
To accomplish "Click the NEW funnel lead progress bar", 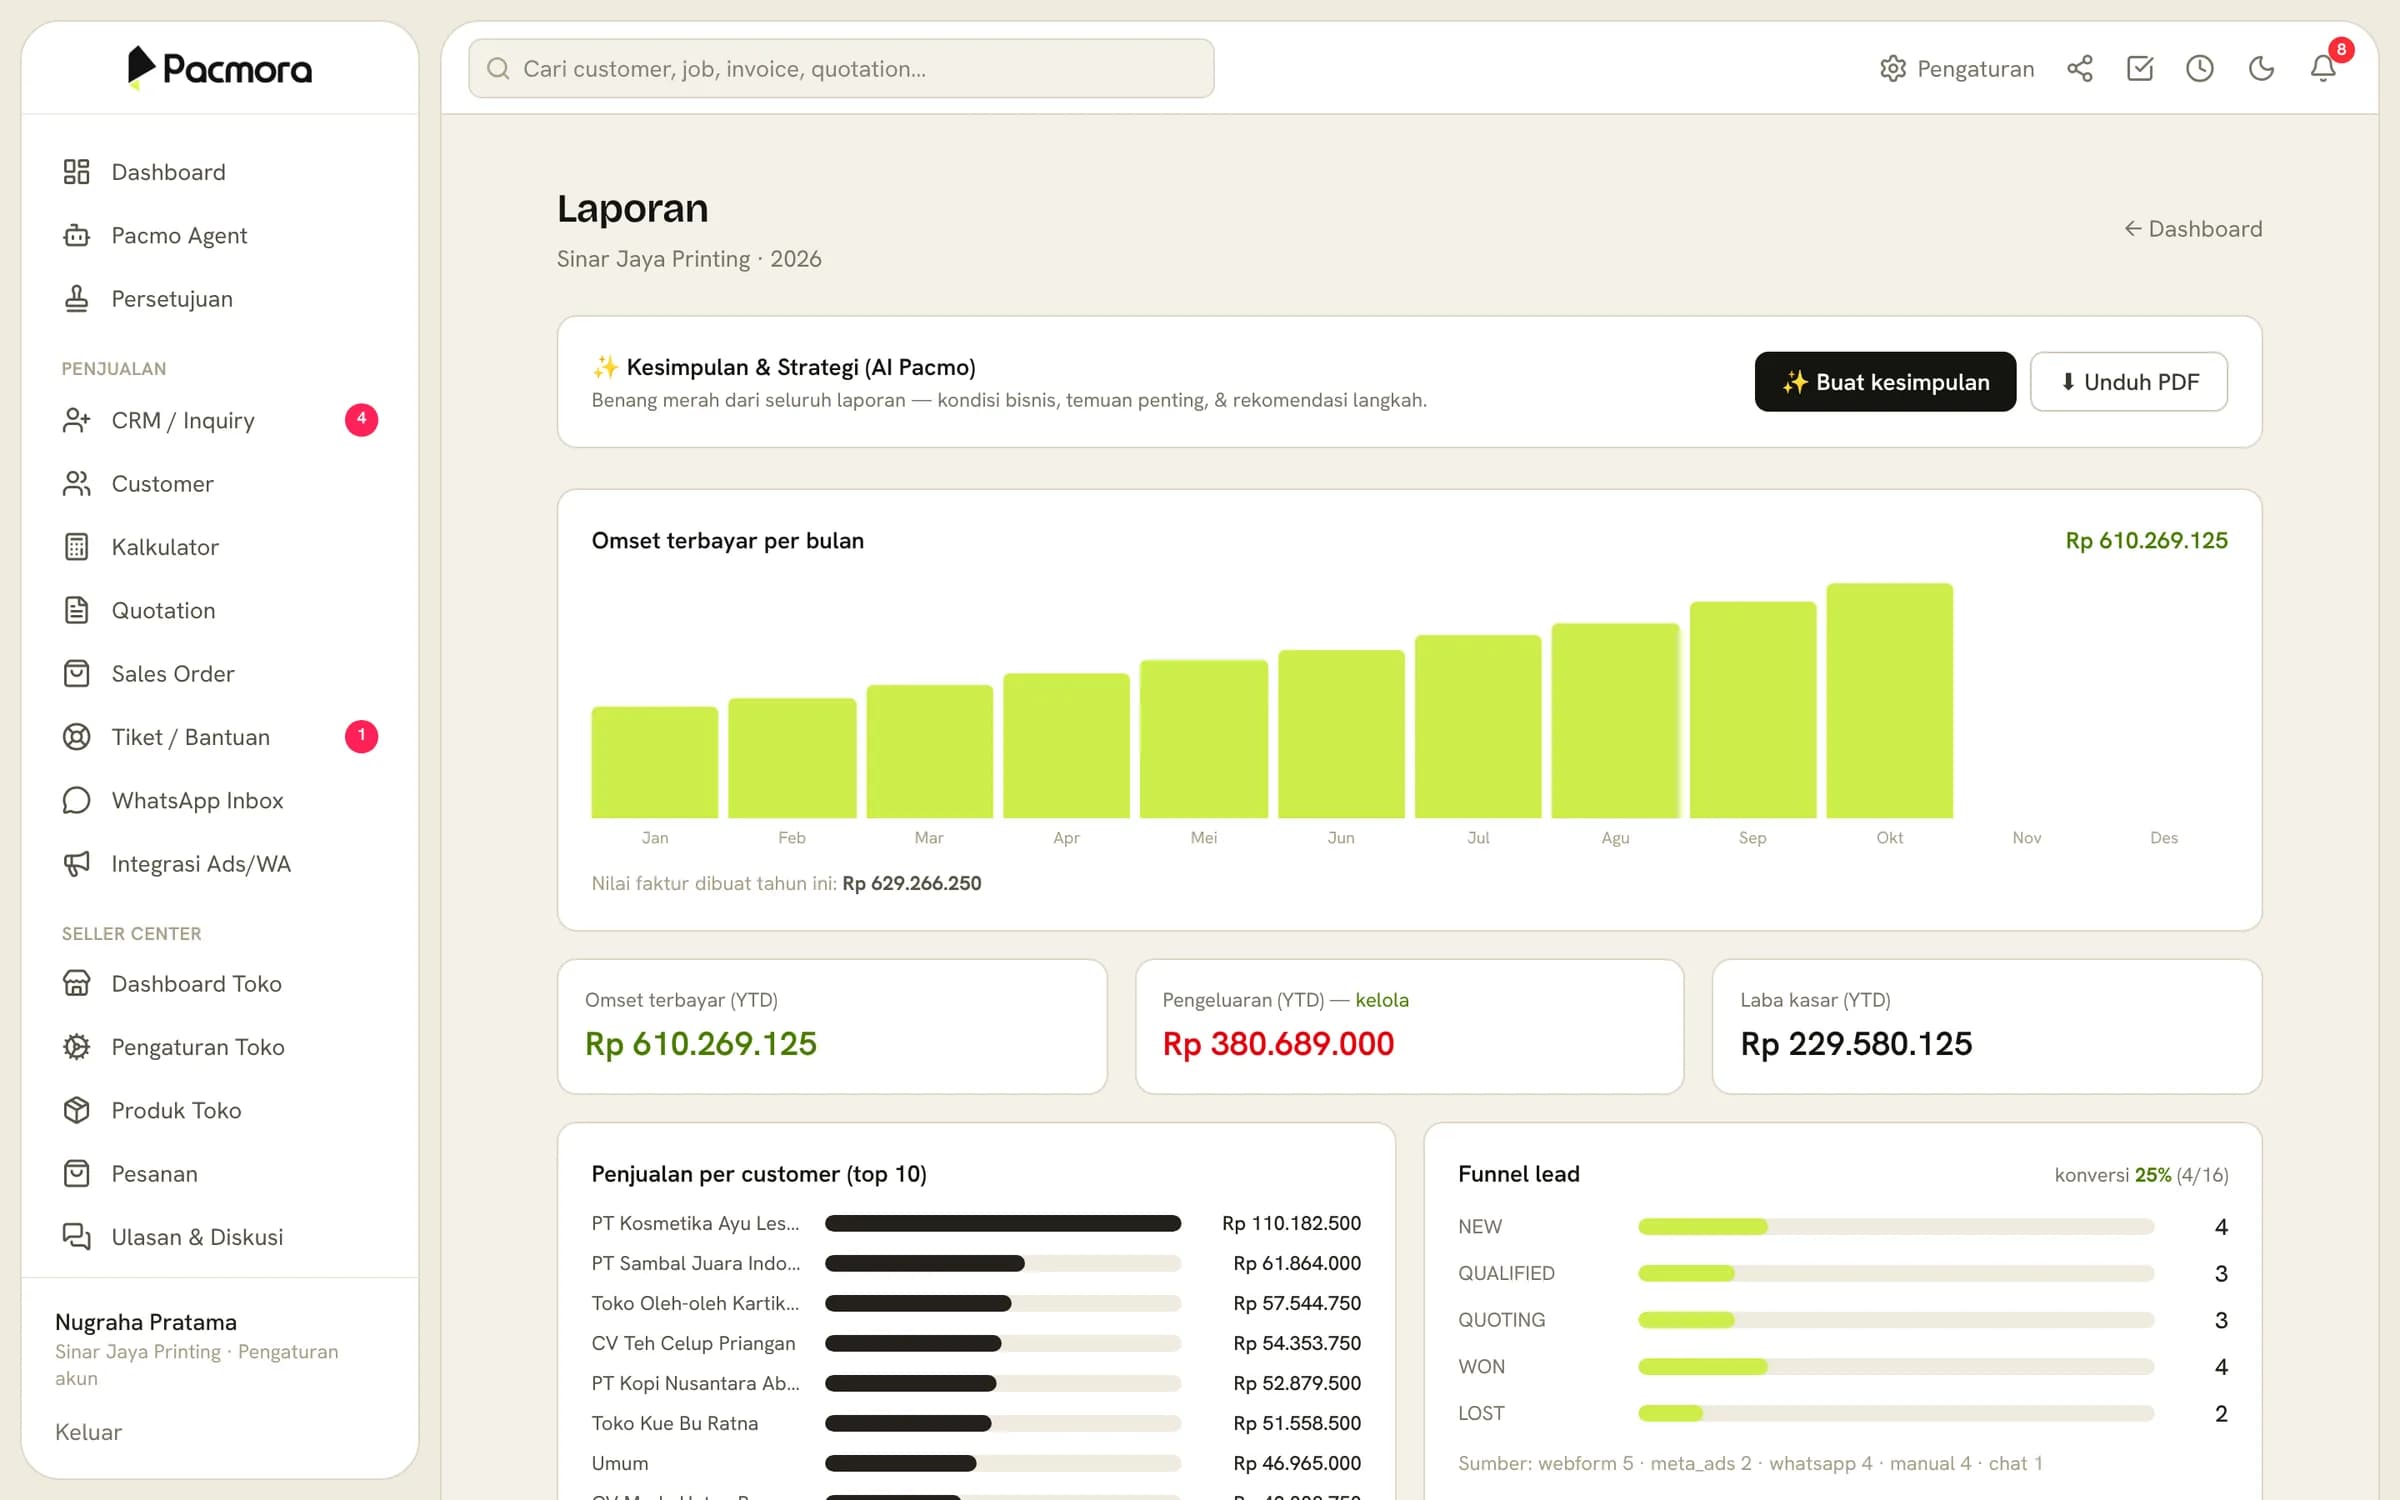I will [1896, 1226].
